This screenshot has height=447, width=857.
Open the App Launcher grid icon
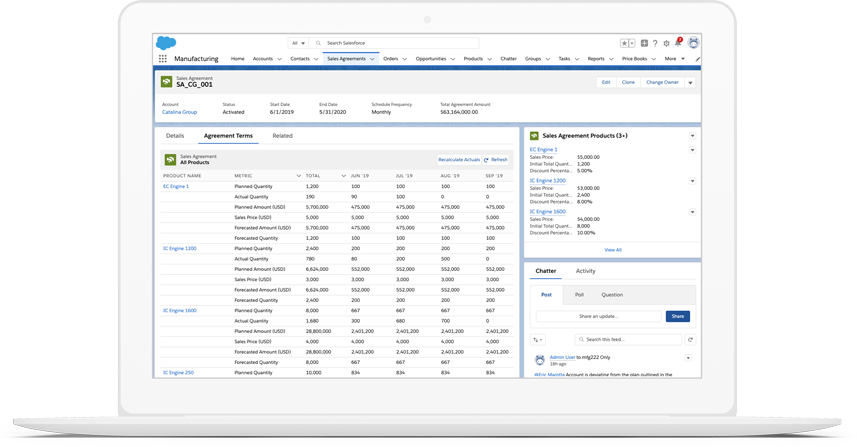[162, 58]
